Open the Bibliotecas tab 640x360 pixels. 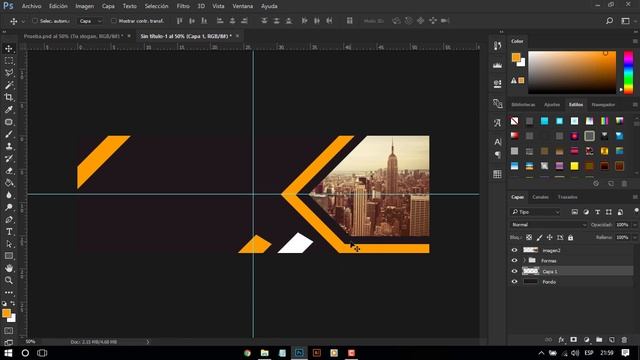[523, 105]
